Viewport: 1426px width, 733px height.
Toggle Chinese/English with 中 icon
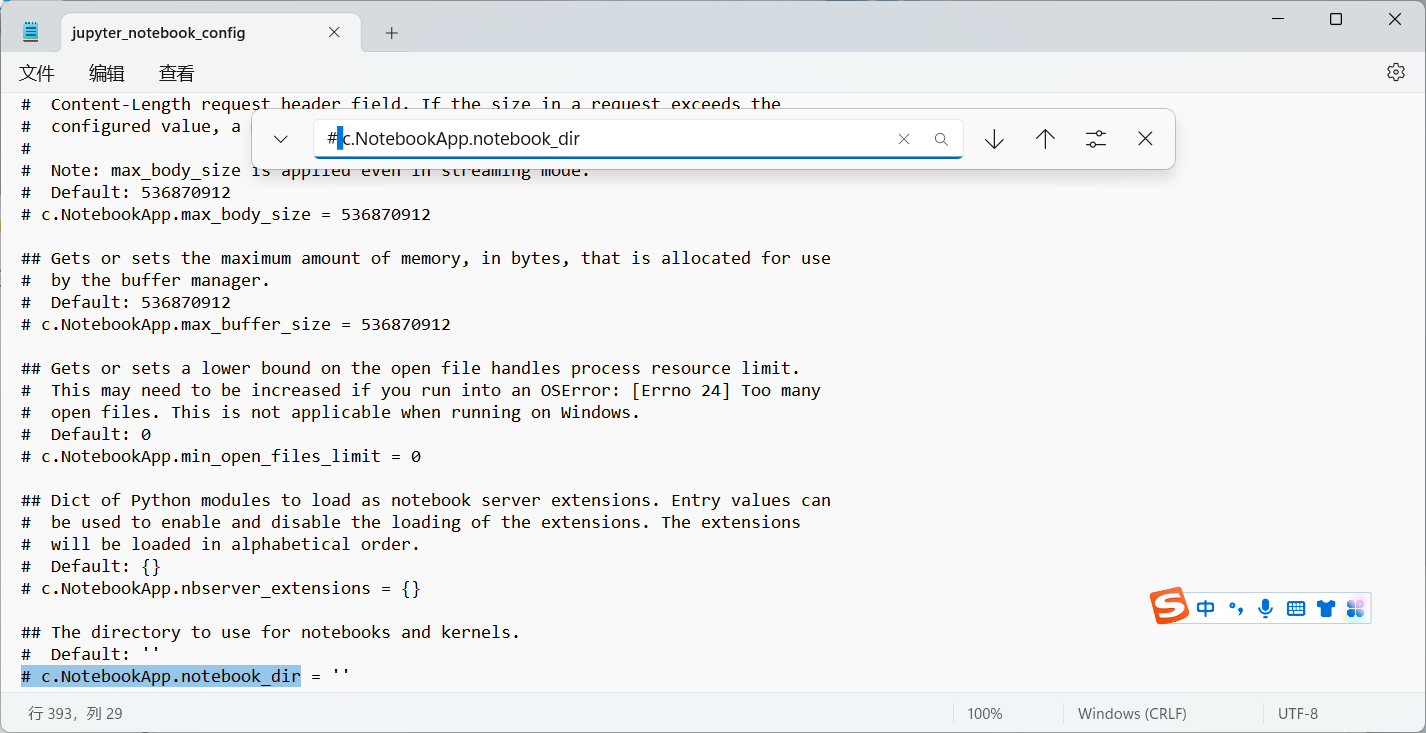click(1205, 607)
